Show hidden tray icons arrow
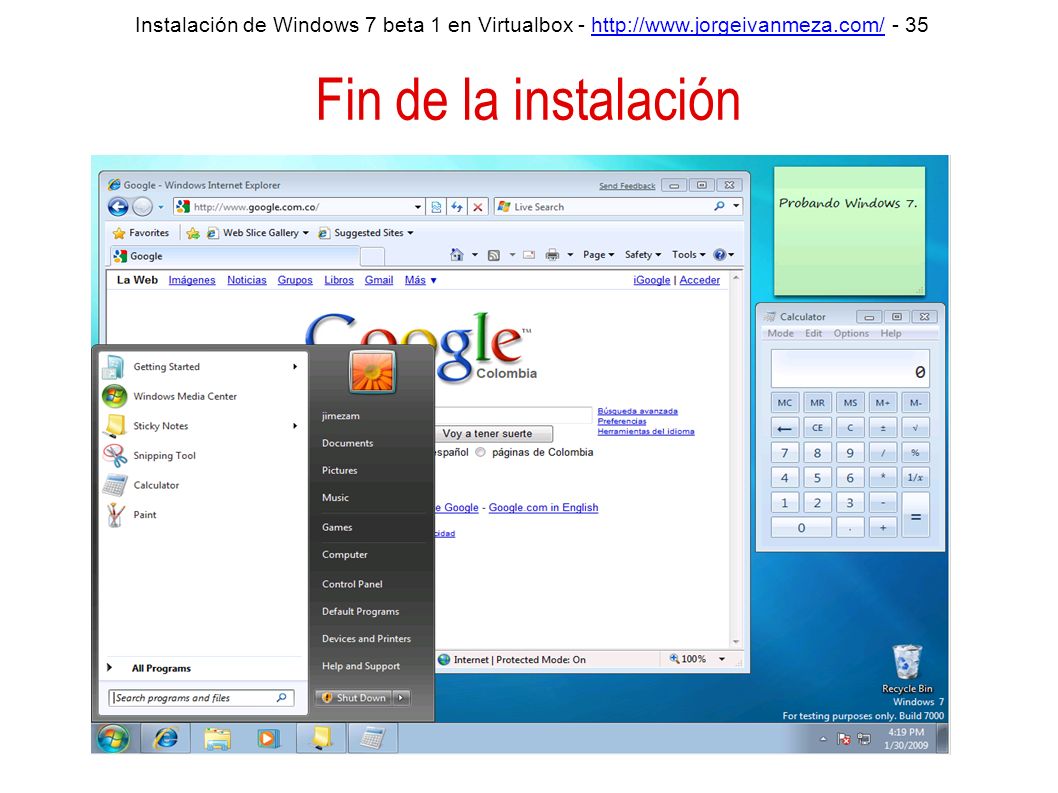 coord(823,739)
